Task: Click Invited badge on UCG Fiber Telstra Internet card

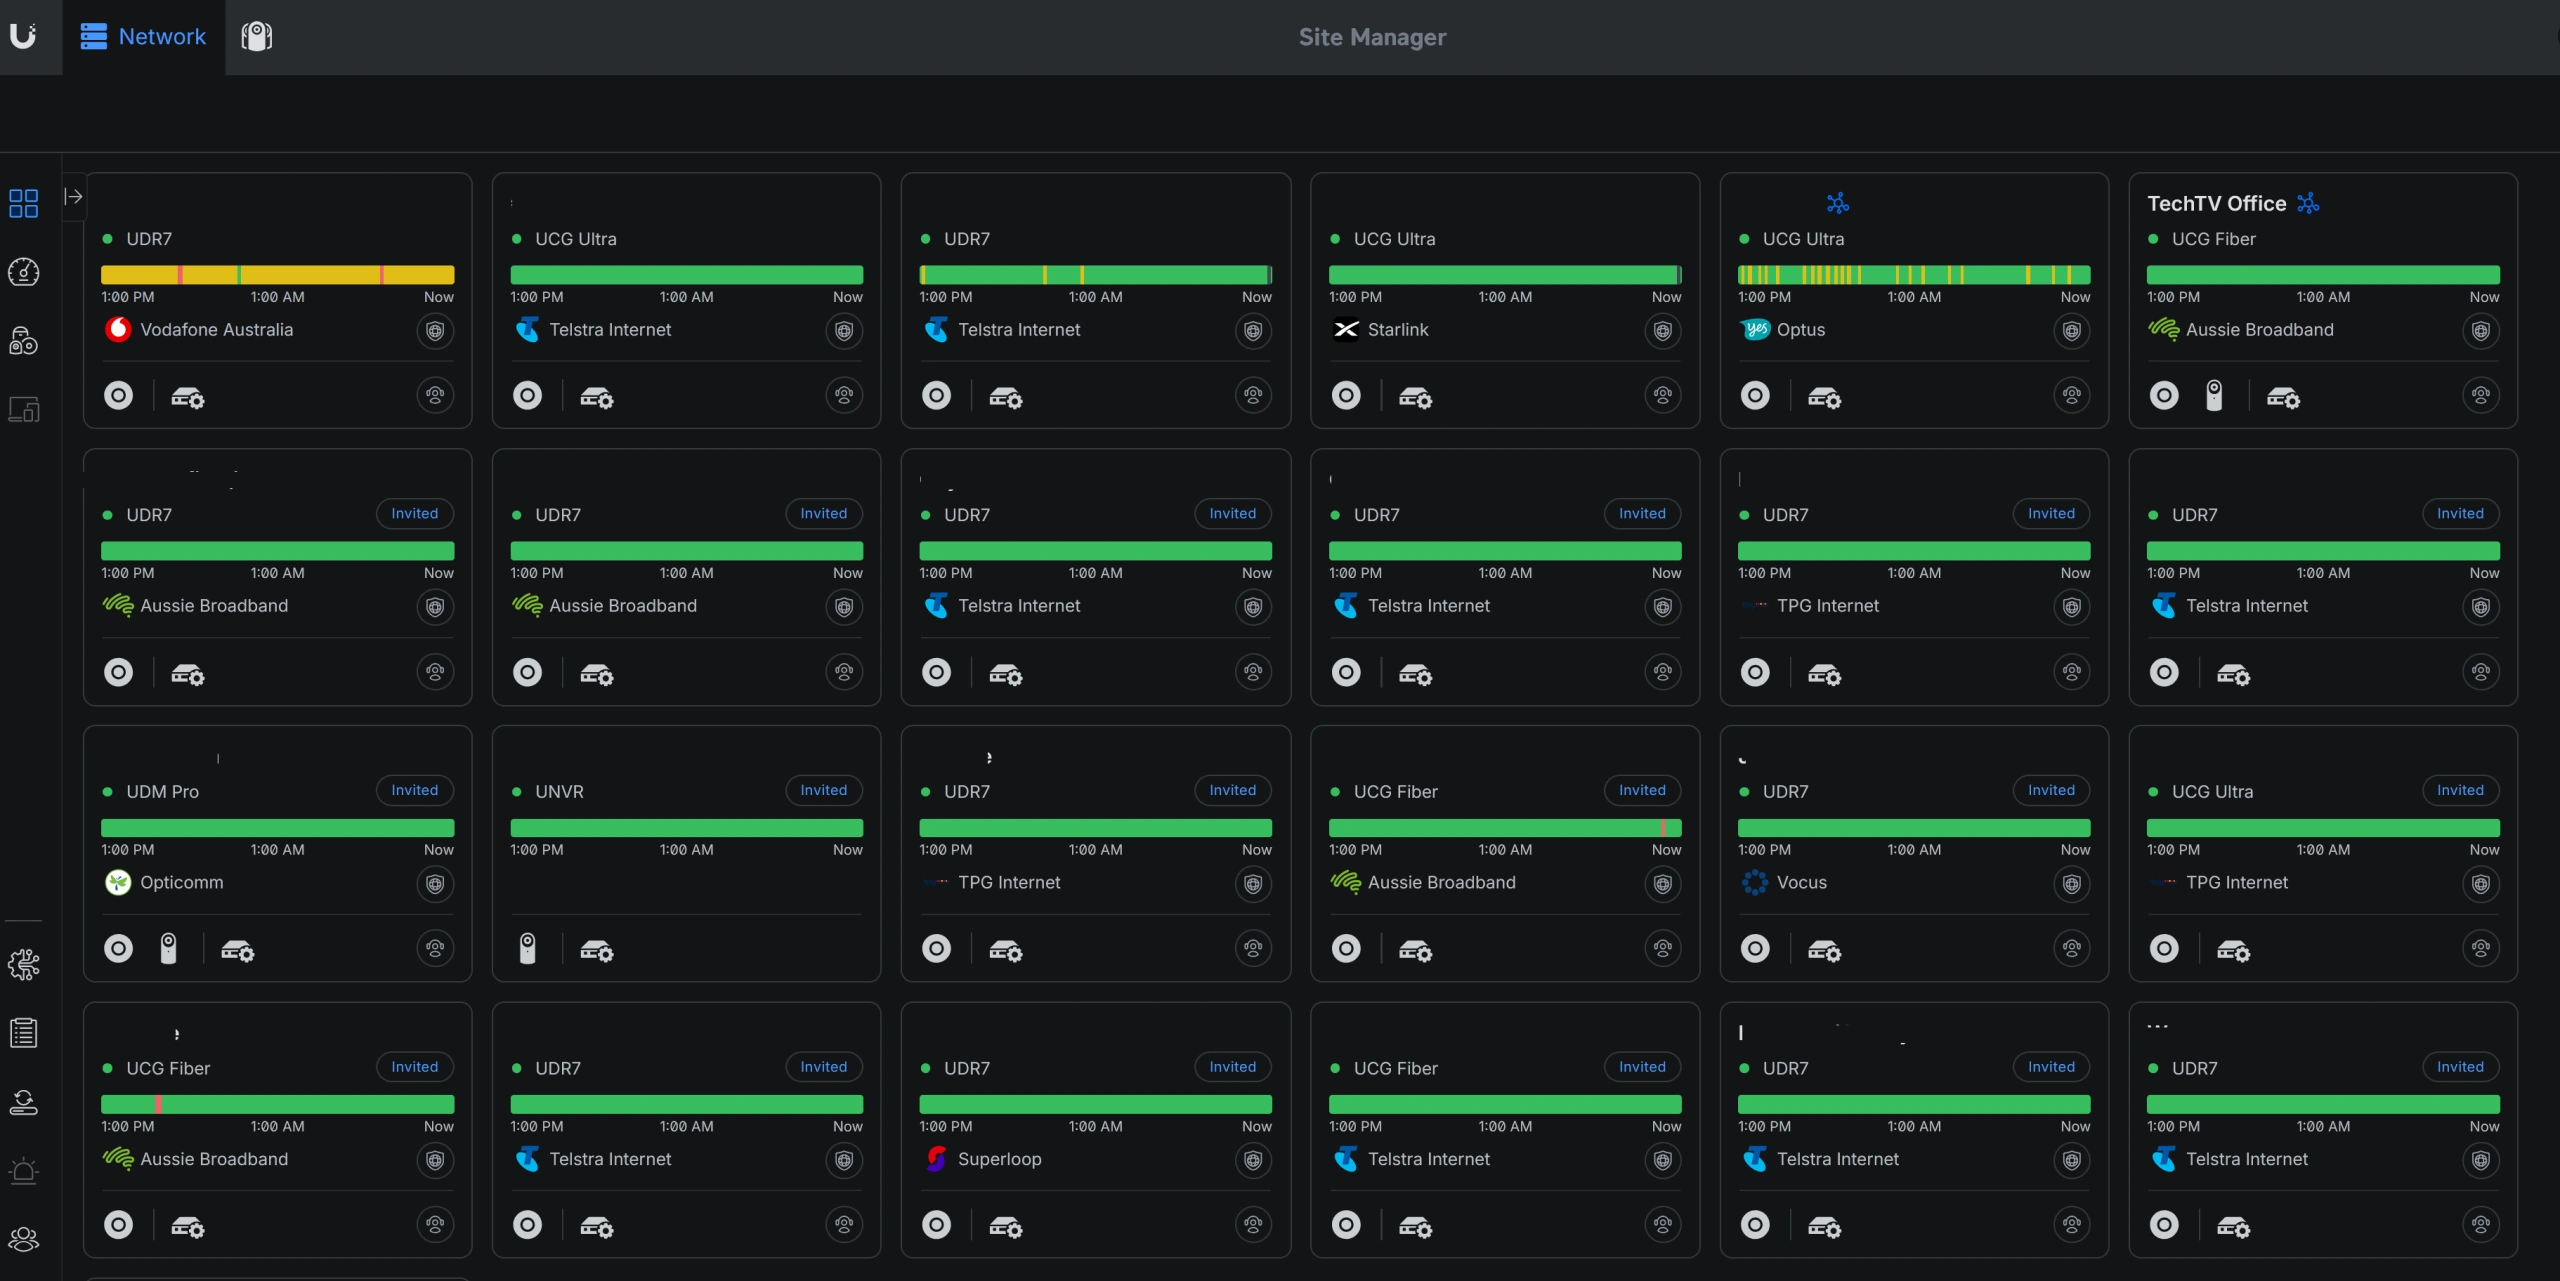Action: [1642, 1067]
